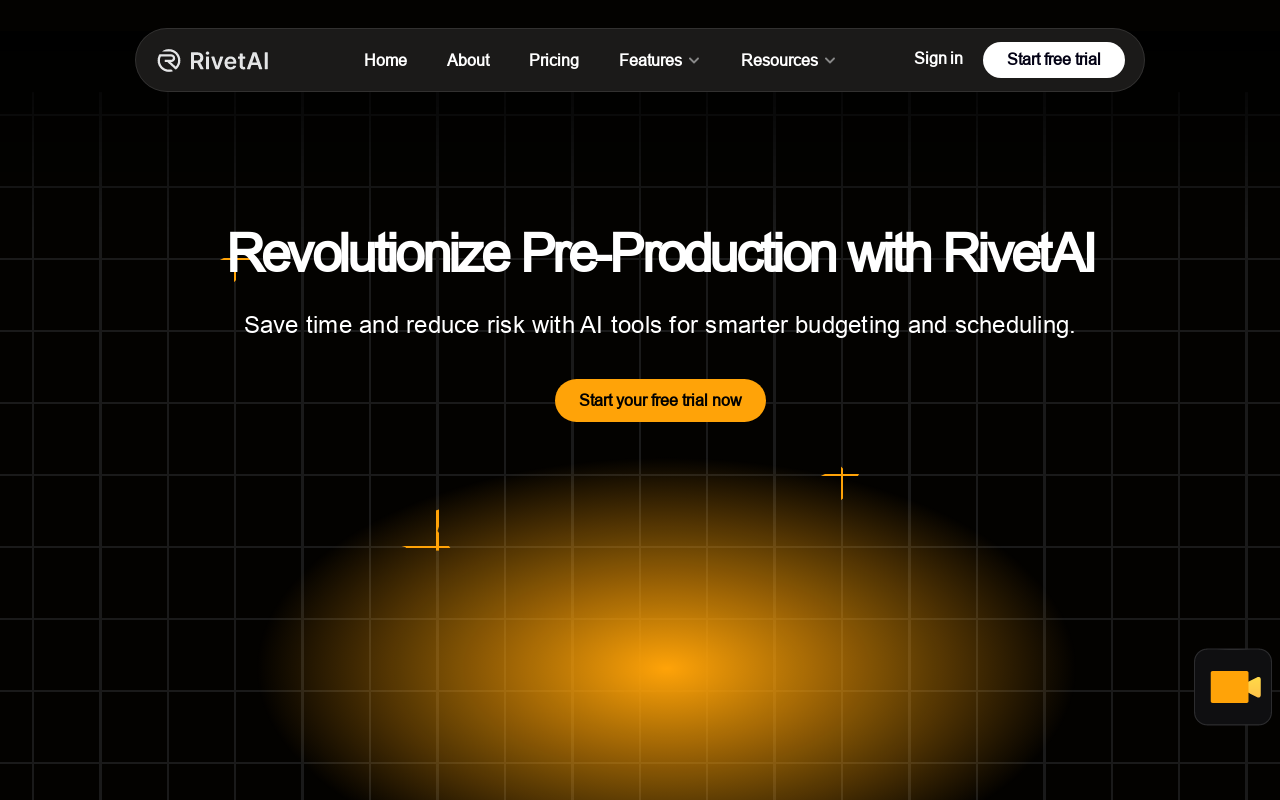Click the white Start free trial button
The image size is (1280, 800).
tap(1054, 60)
